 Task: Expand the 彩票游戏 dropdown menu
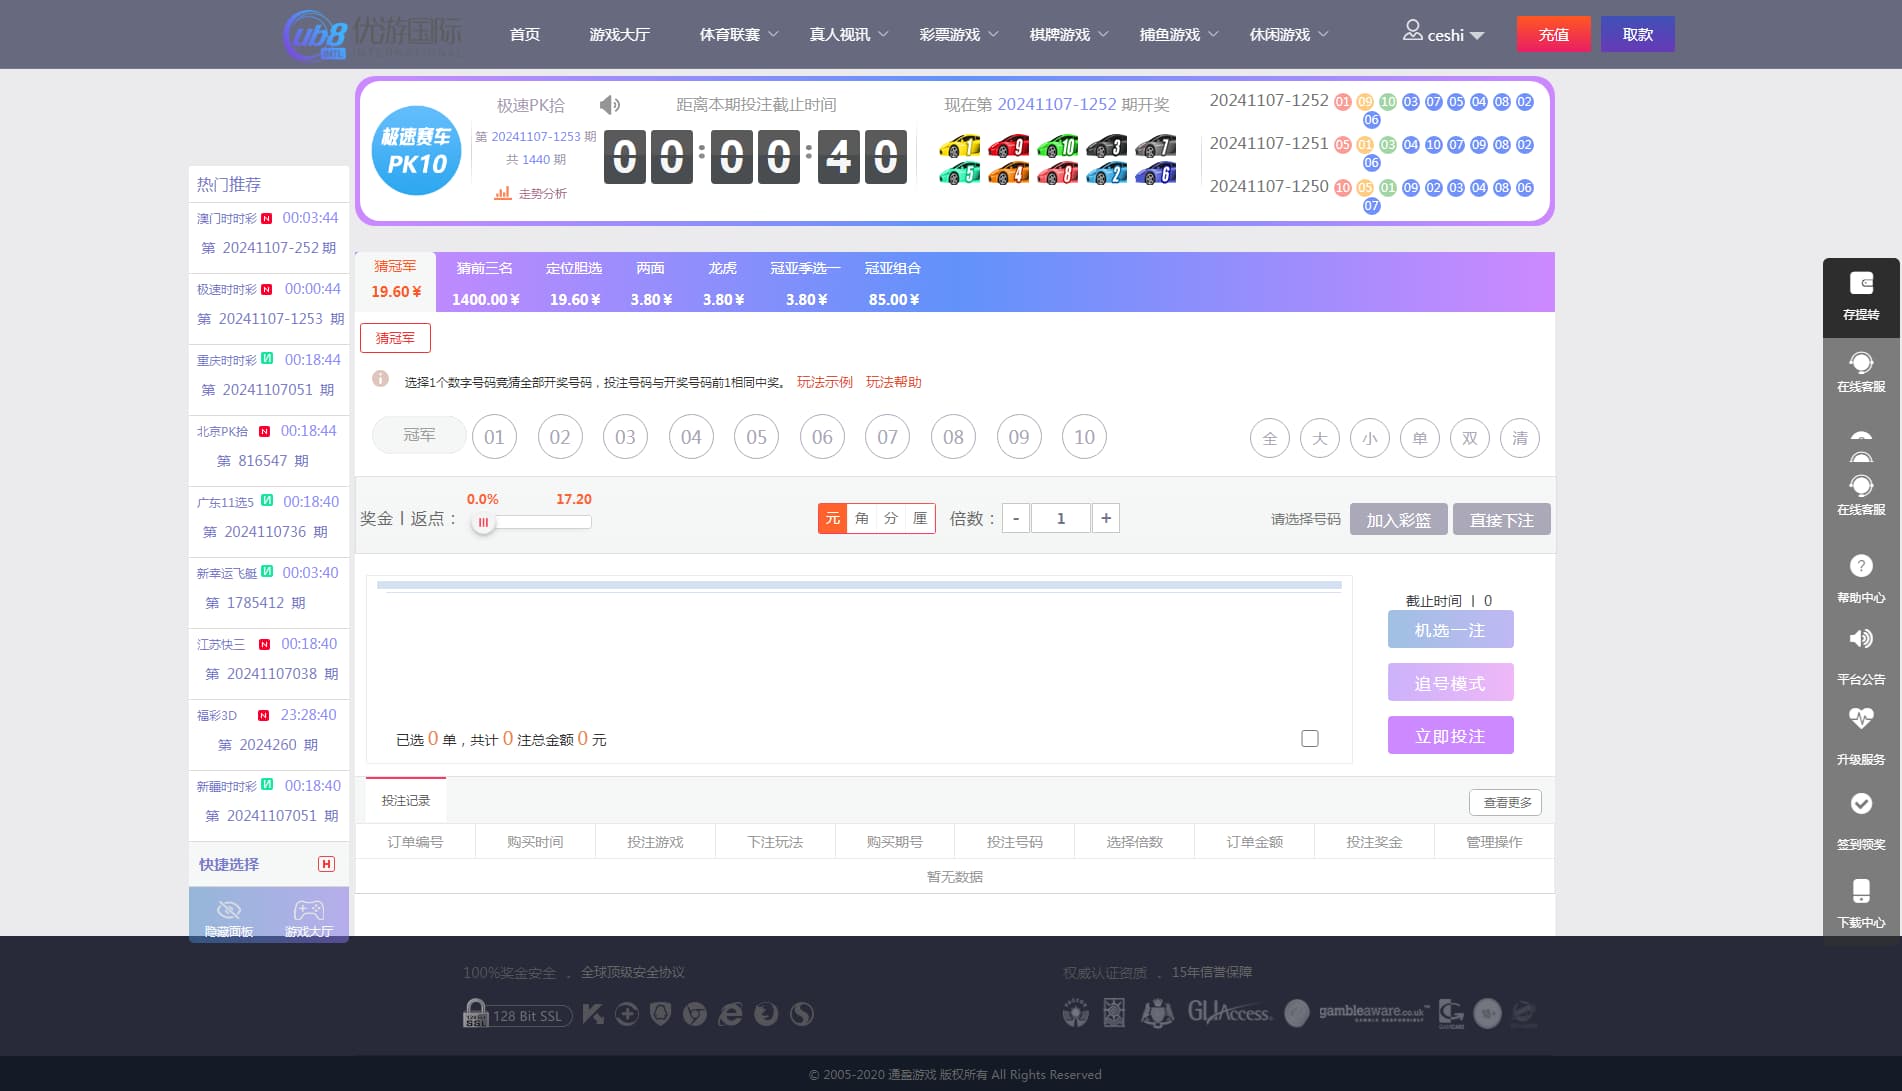958,34
